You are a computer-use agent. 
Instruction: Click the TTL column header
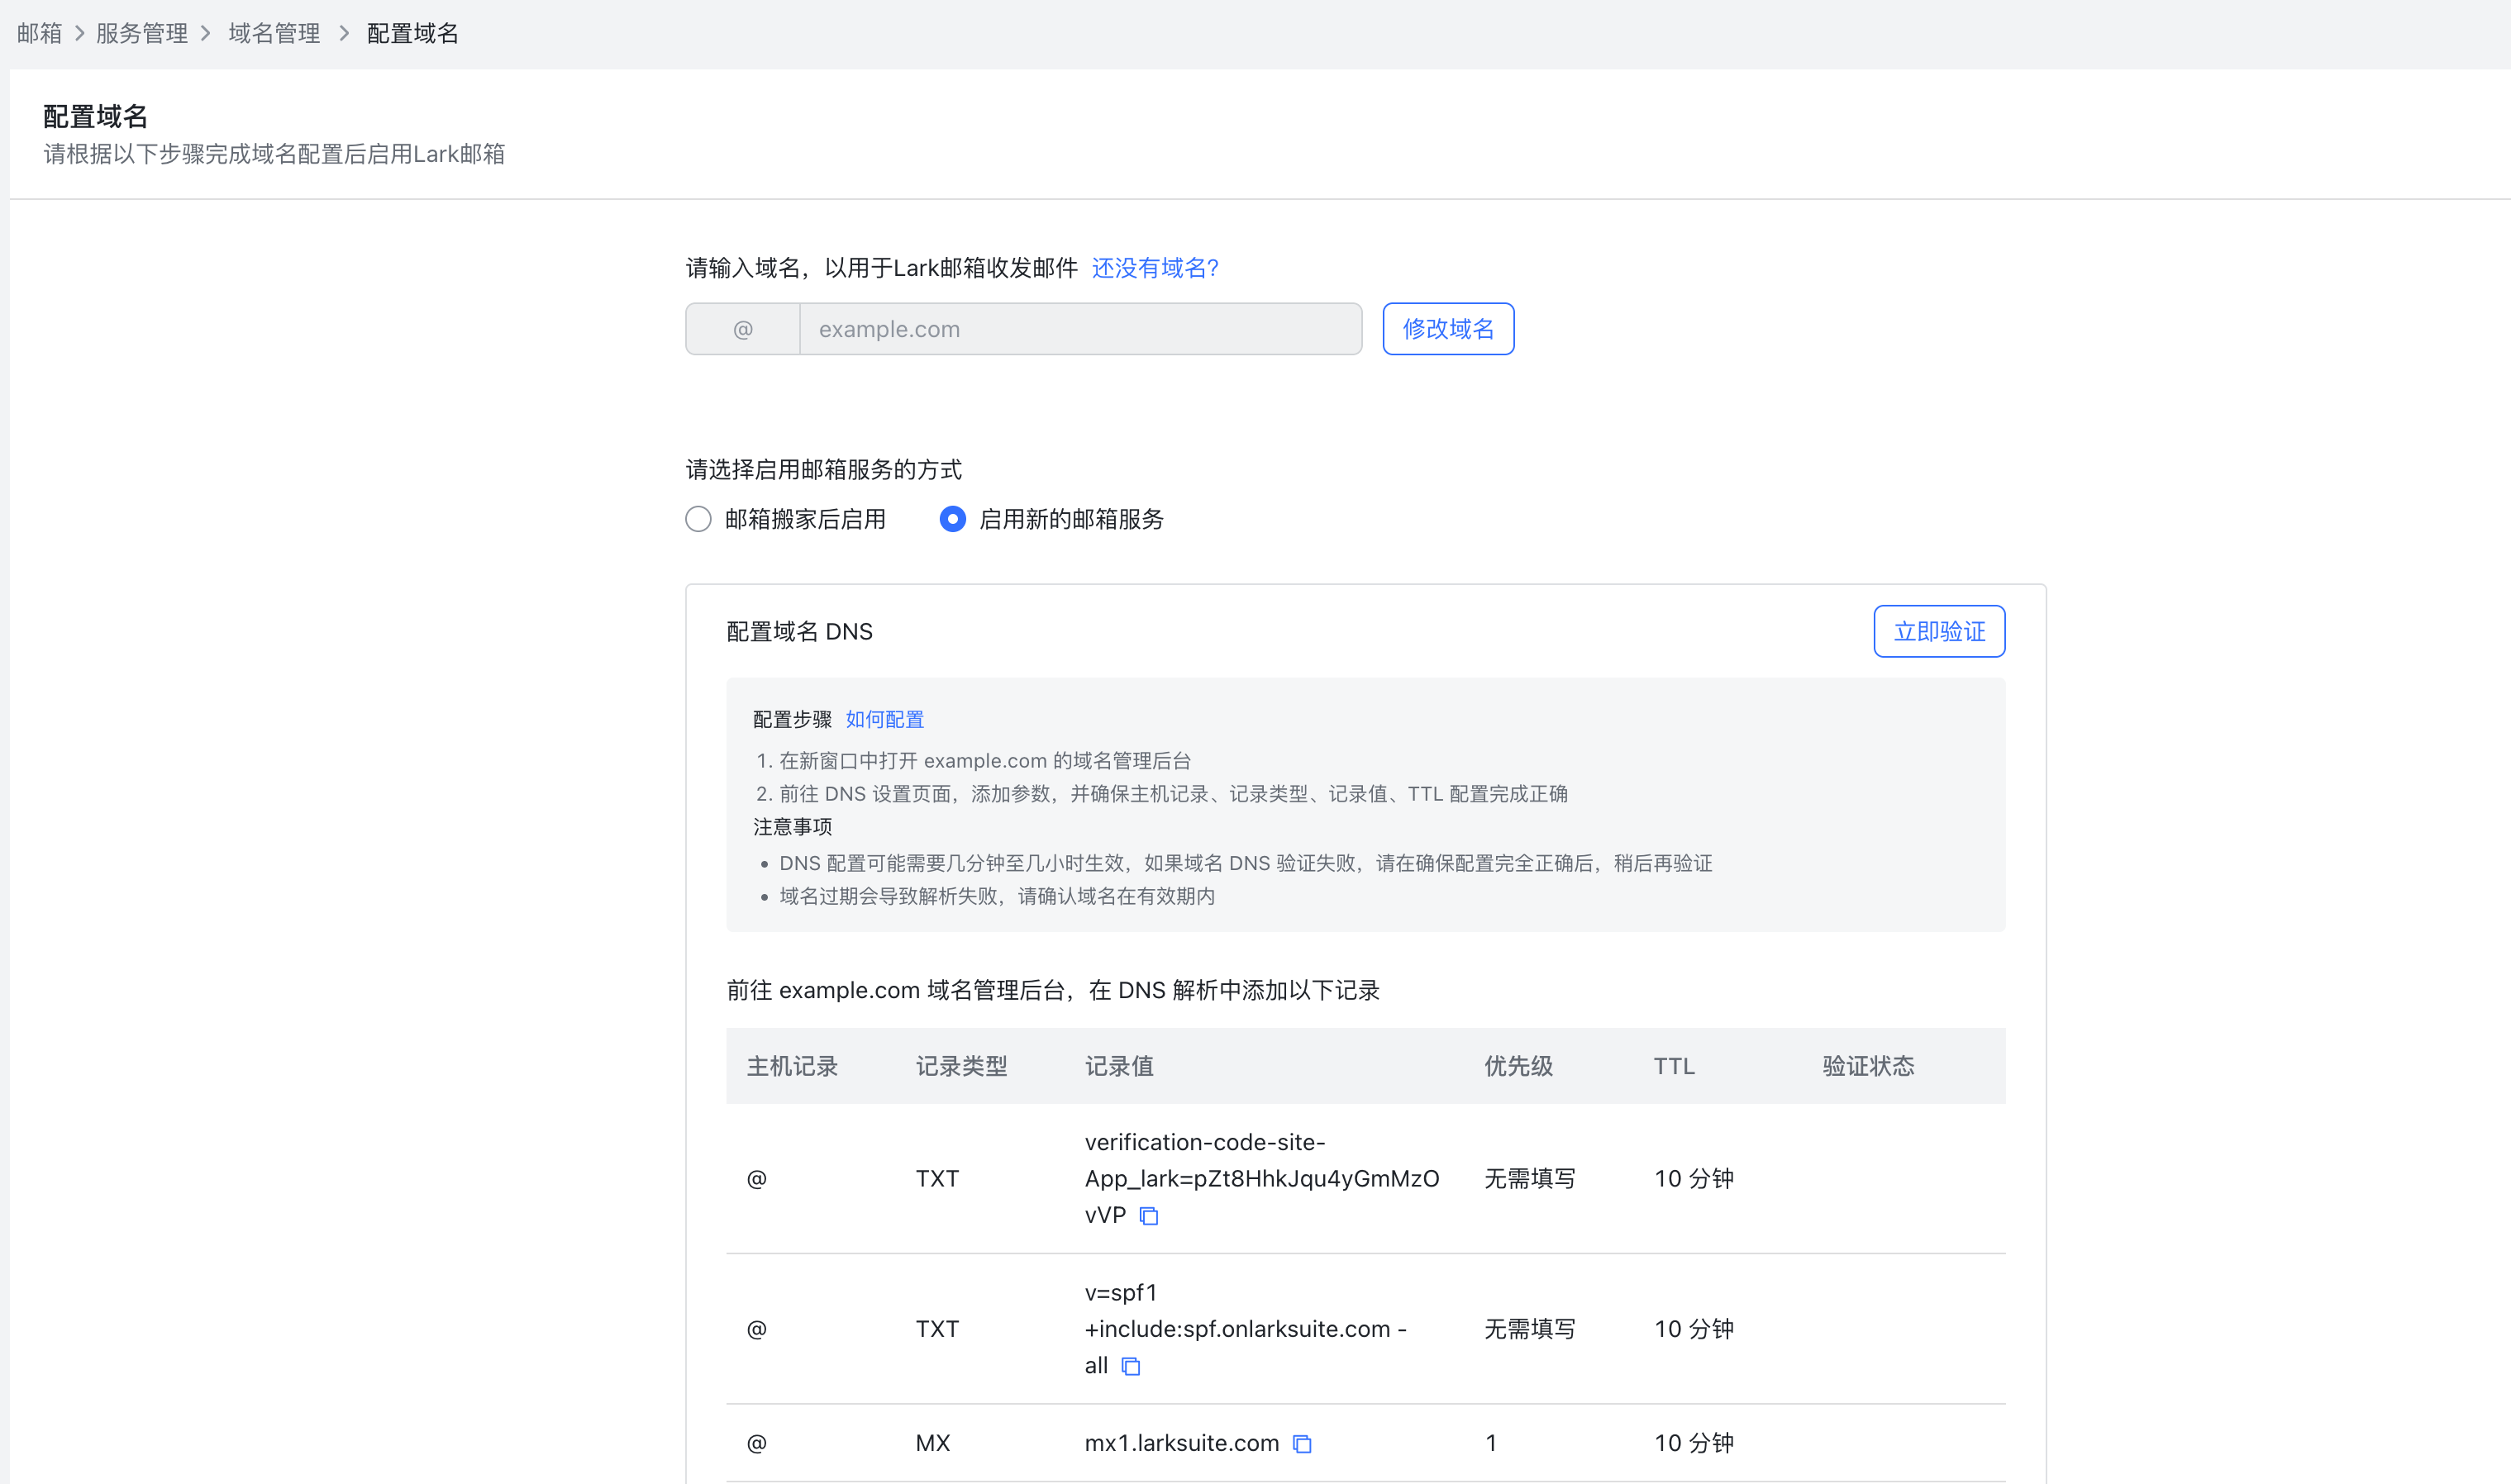pos(1674,1066)
